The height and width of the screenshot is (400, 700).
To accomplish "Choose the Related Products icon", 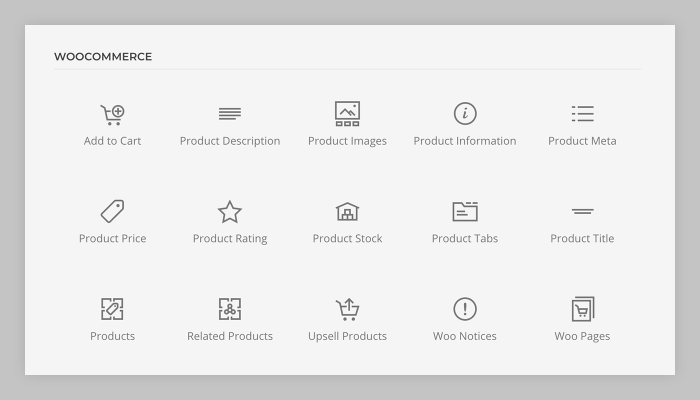I will pos(230,309).
